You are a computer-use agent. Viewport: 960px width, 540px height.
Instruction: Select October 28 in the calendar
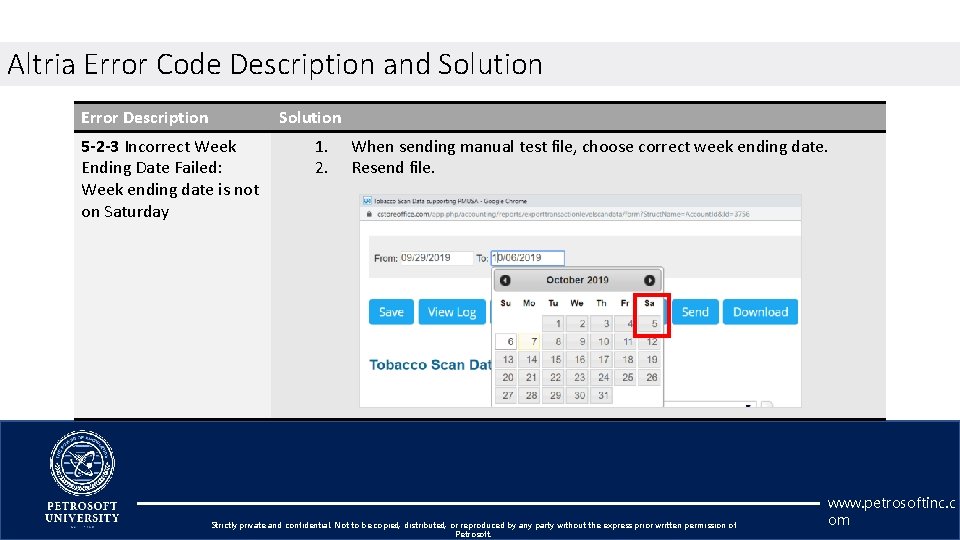click(x=530, y=396)
